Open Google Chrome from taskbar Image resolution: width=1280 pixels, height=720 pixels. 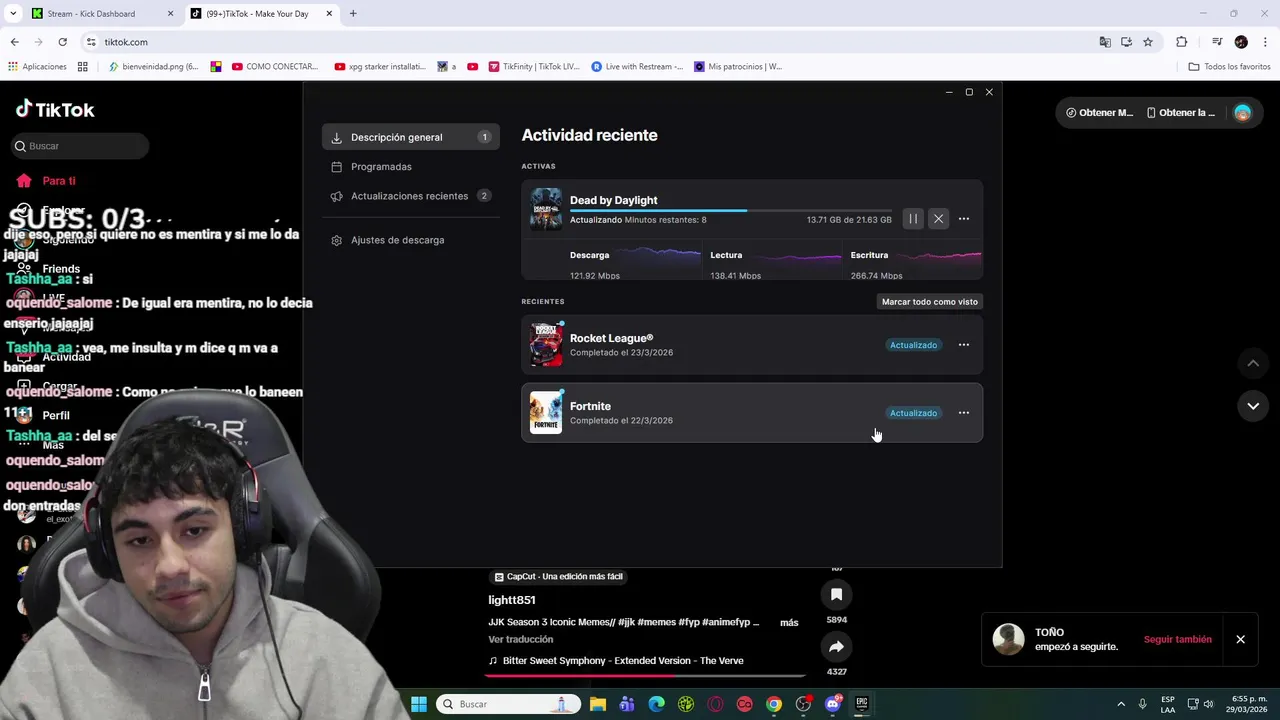coord(774,704)
